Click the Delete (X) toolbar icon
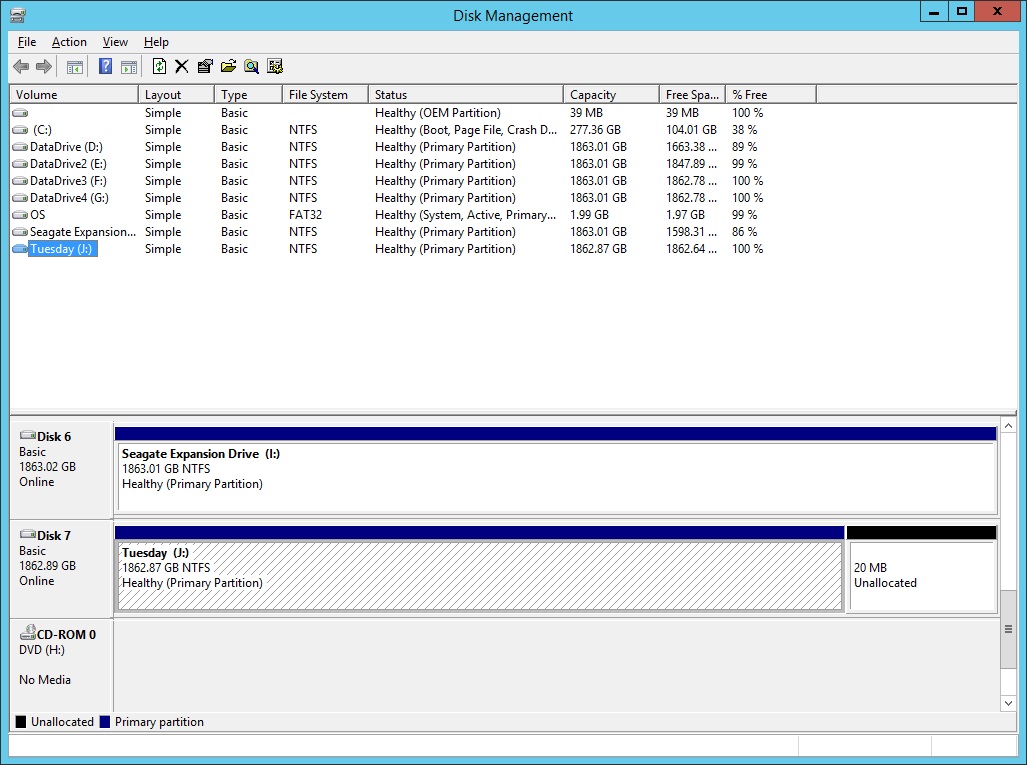Image resolution: width=1027 pixels, height=765 pixels. [182, 66]
